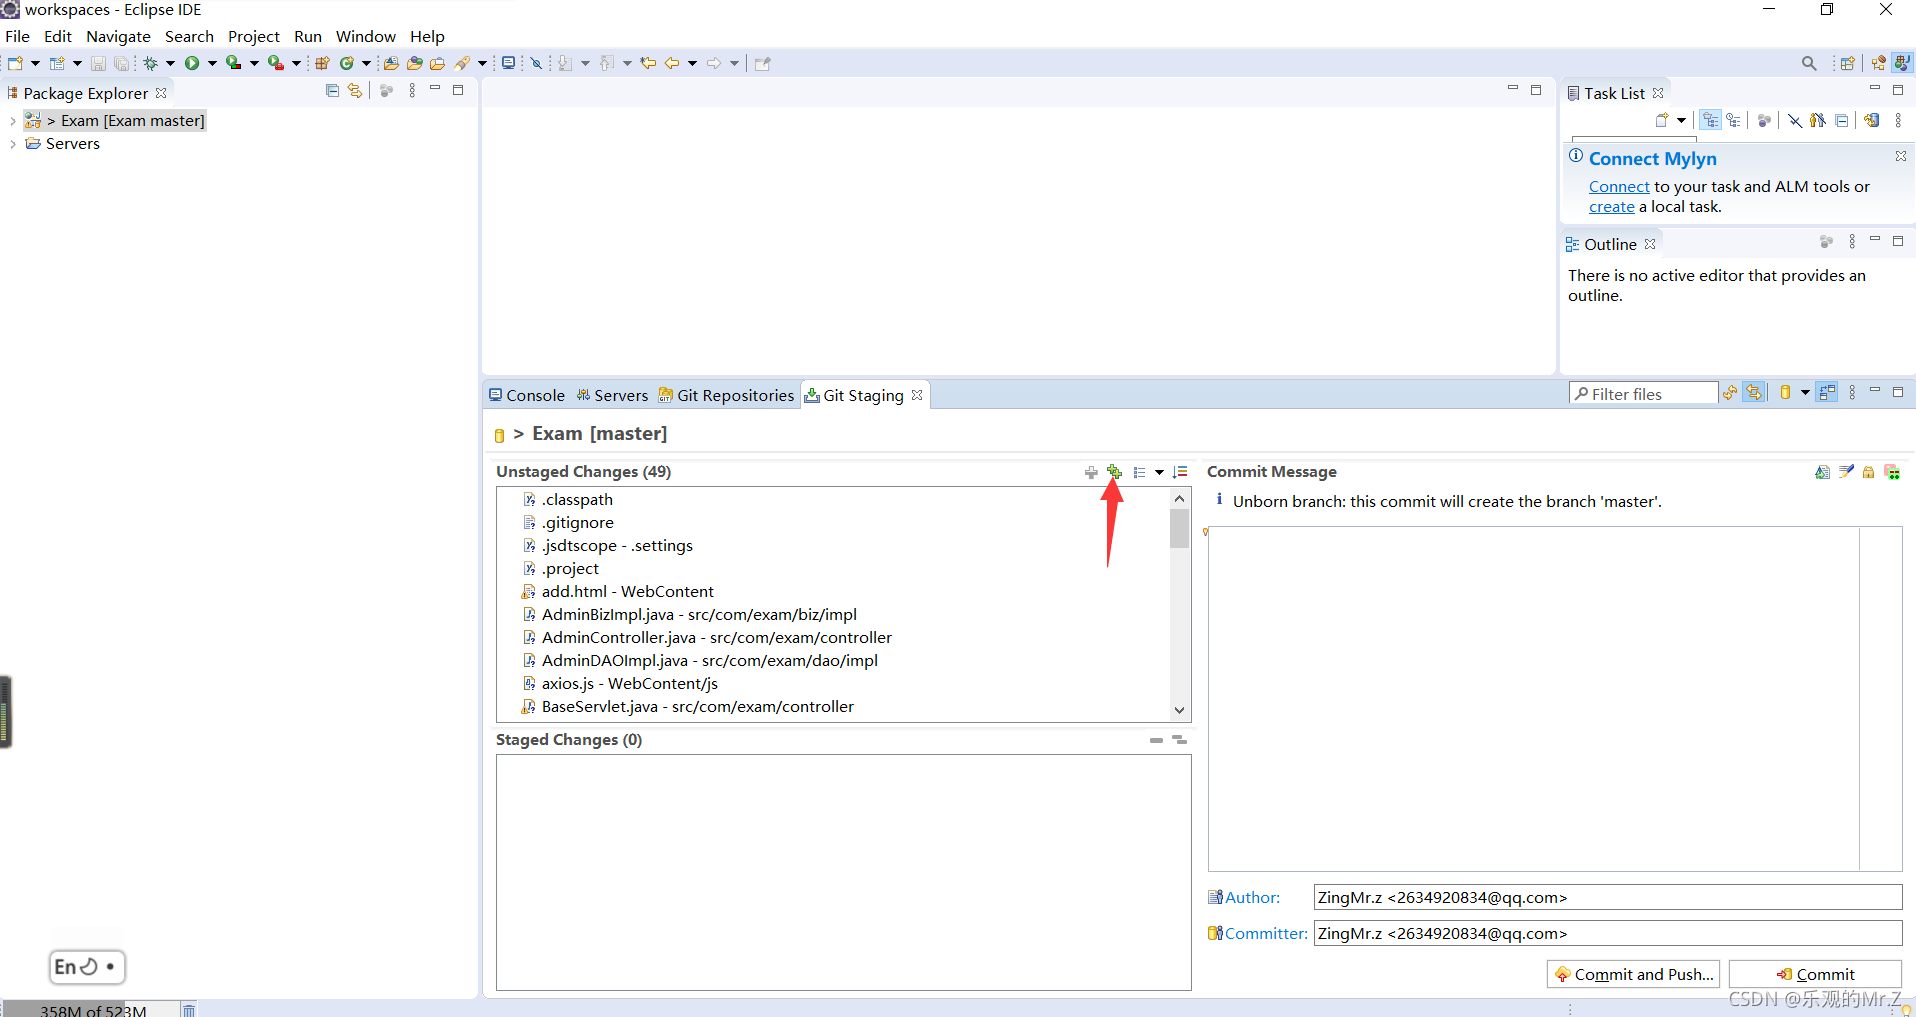Image resolution: width=1916 pixels, height=1017 pixels.
Task: Click the heap status memory bar
Action: click(90, 1009)
